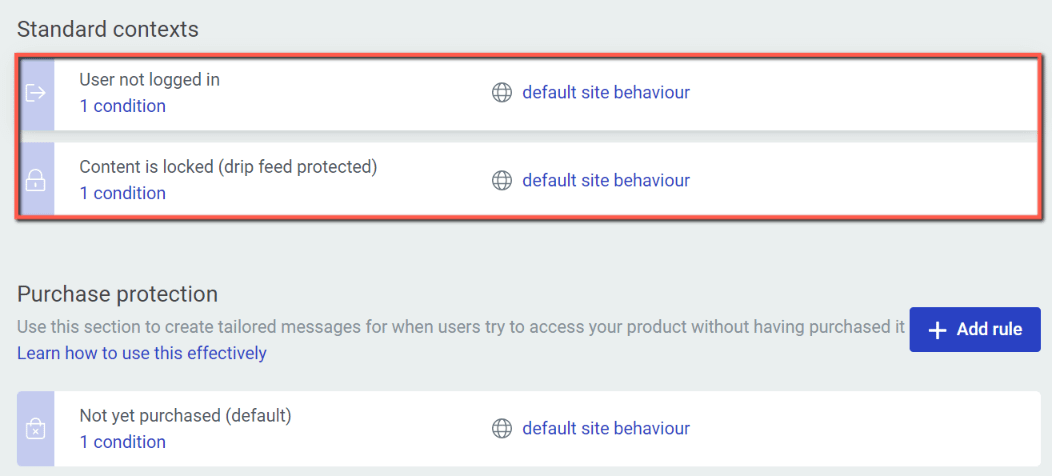The image size is (1052, 476).
Task: Select the Not yet purchased (default) title
Action: (186, 416)
